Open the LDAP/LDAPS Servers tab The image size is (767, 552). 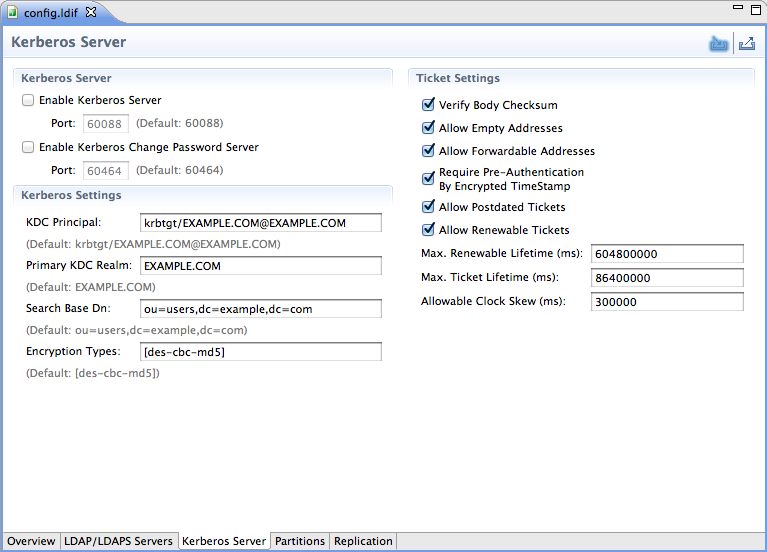tap(118, 541)
